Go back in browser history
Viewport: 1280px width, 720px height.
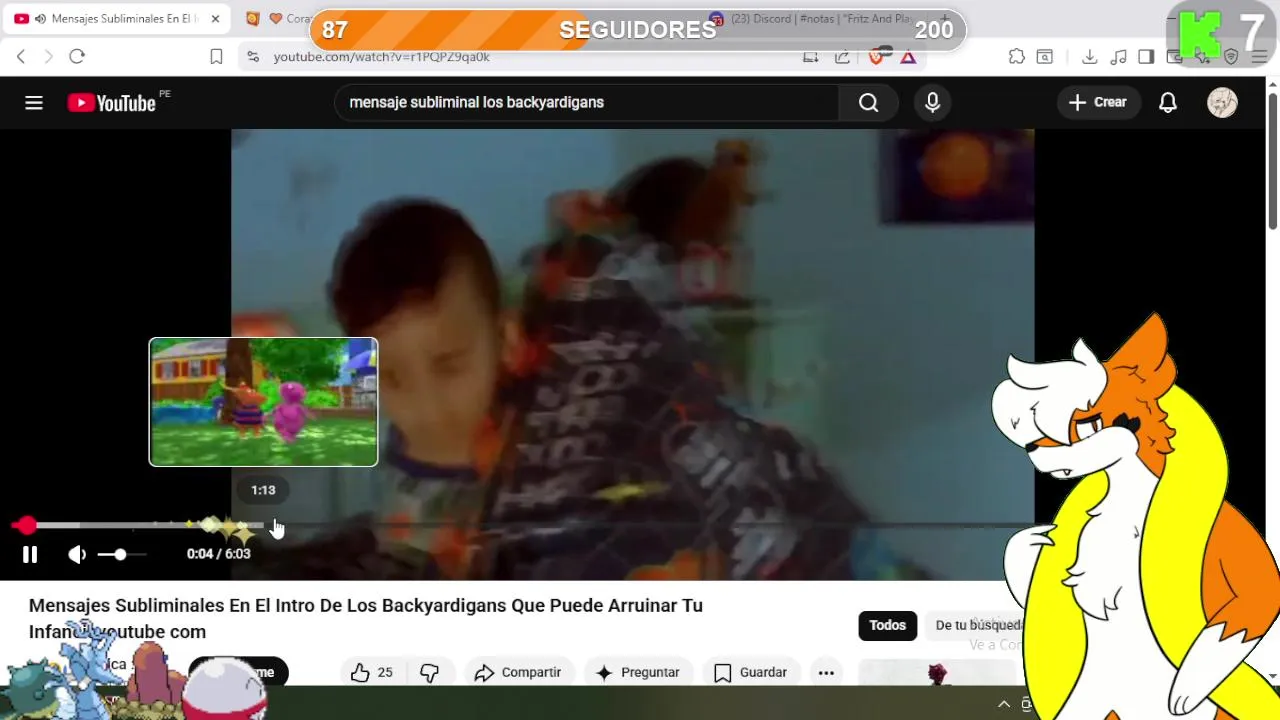pos(21,57)
